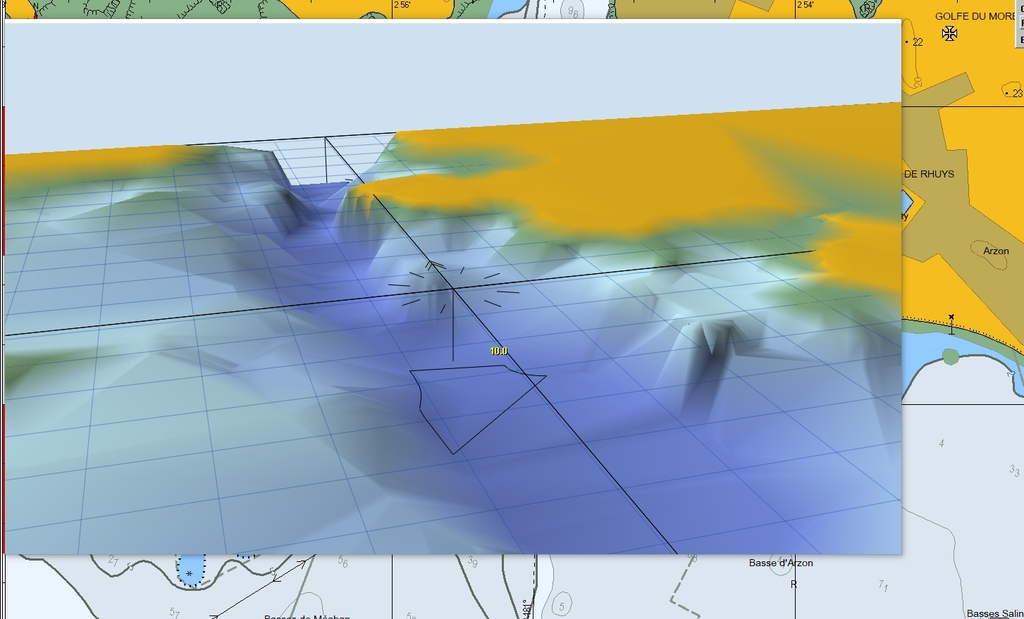The height and width of the screenshot is (619, 1024).
Task: Click the church cross symbol on the chart
Action: (950, 33)
